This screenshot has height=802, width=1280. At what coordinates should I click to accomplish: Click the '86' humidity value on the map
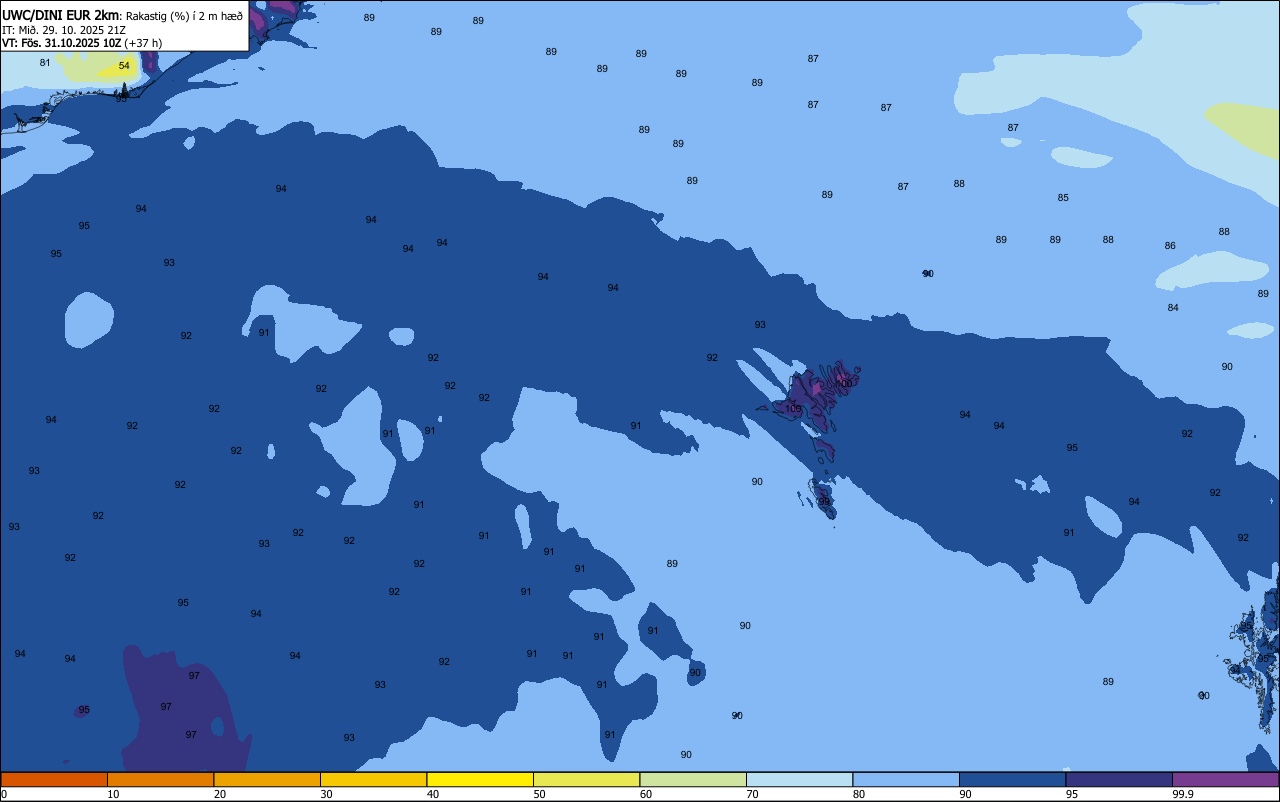click(1170, 245)
